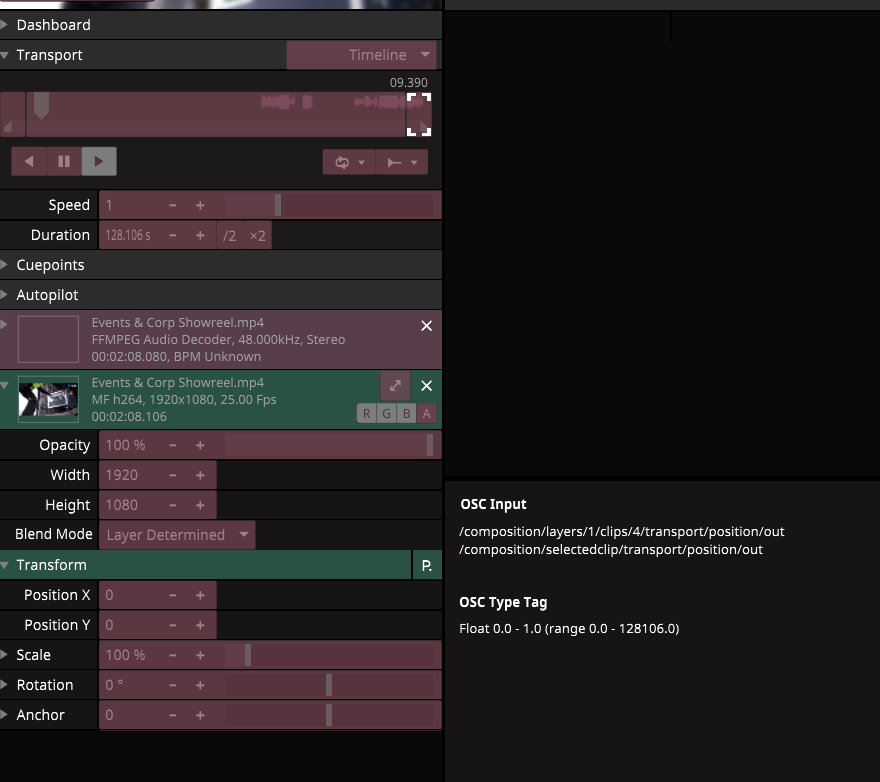880x782 pixels.
Task: Double the duration with ×2
Action: 258,235
